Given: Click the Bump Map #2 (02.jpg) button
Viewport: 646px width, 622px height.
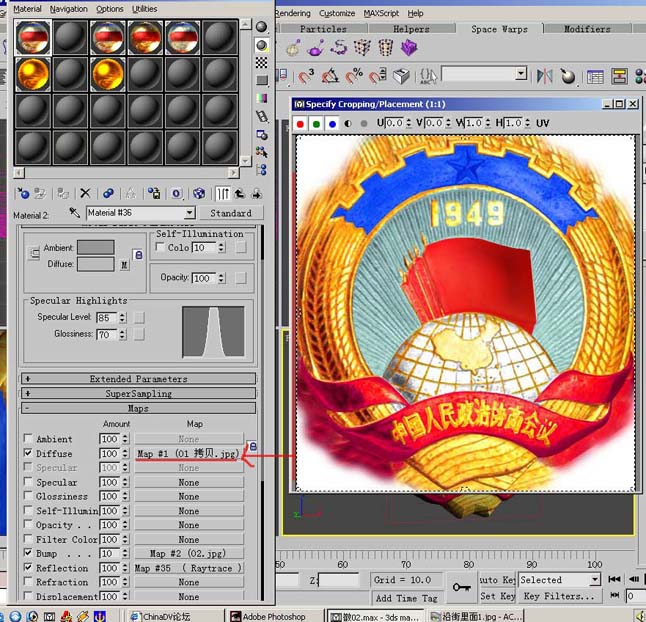Looking at the screenshot, I should tap(188, 553).
